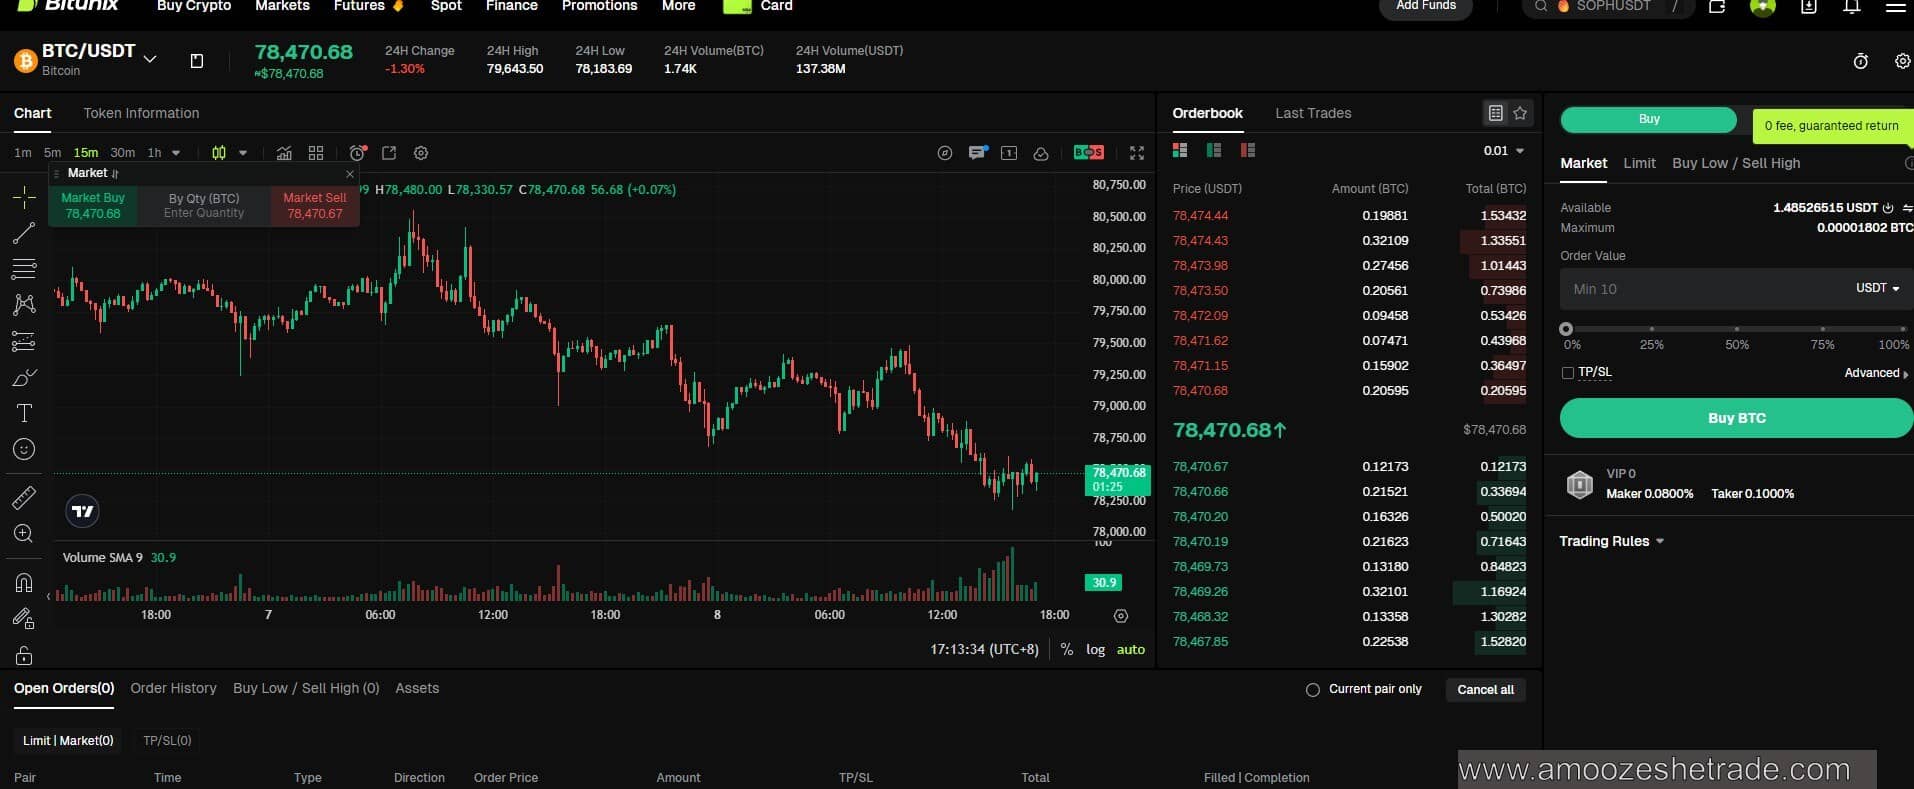This screenshot has height=789, width=1914.
Task: Open chart layout grid icon
Action: (316, 153)
